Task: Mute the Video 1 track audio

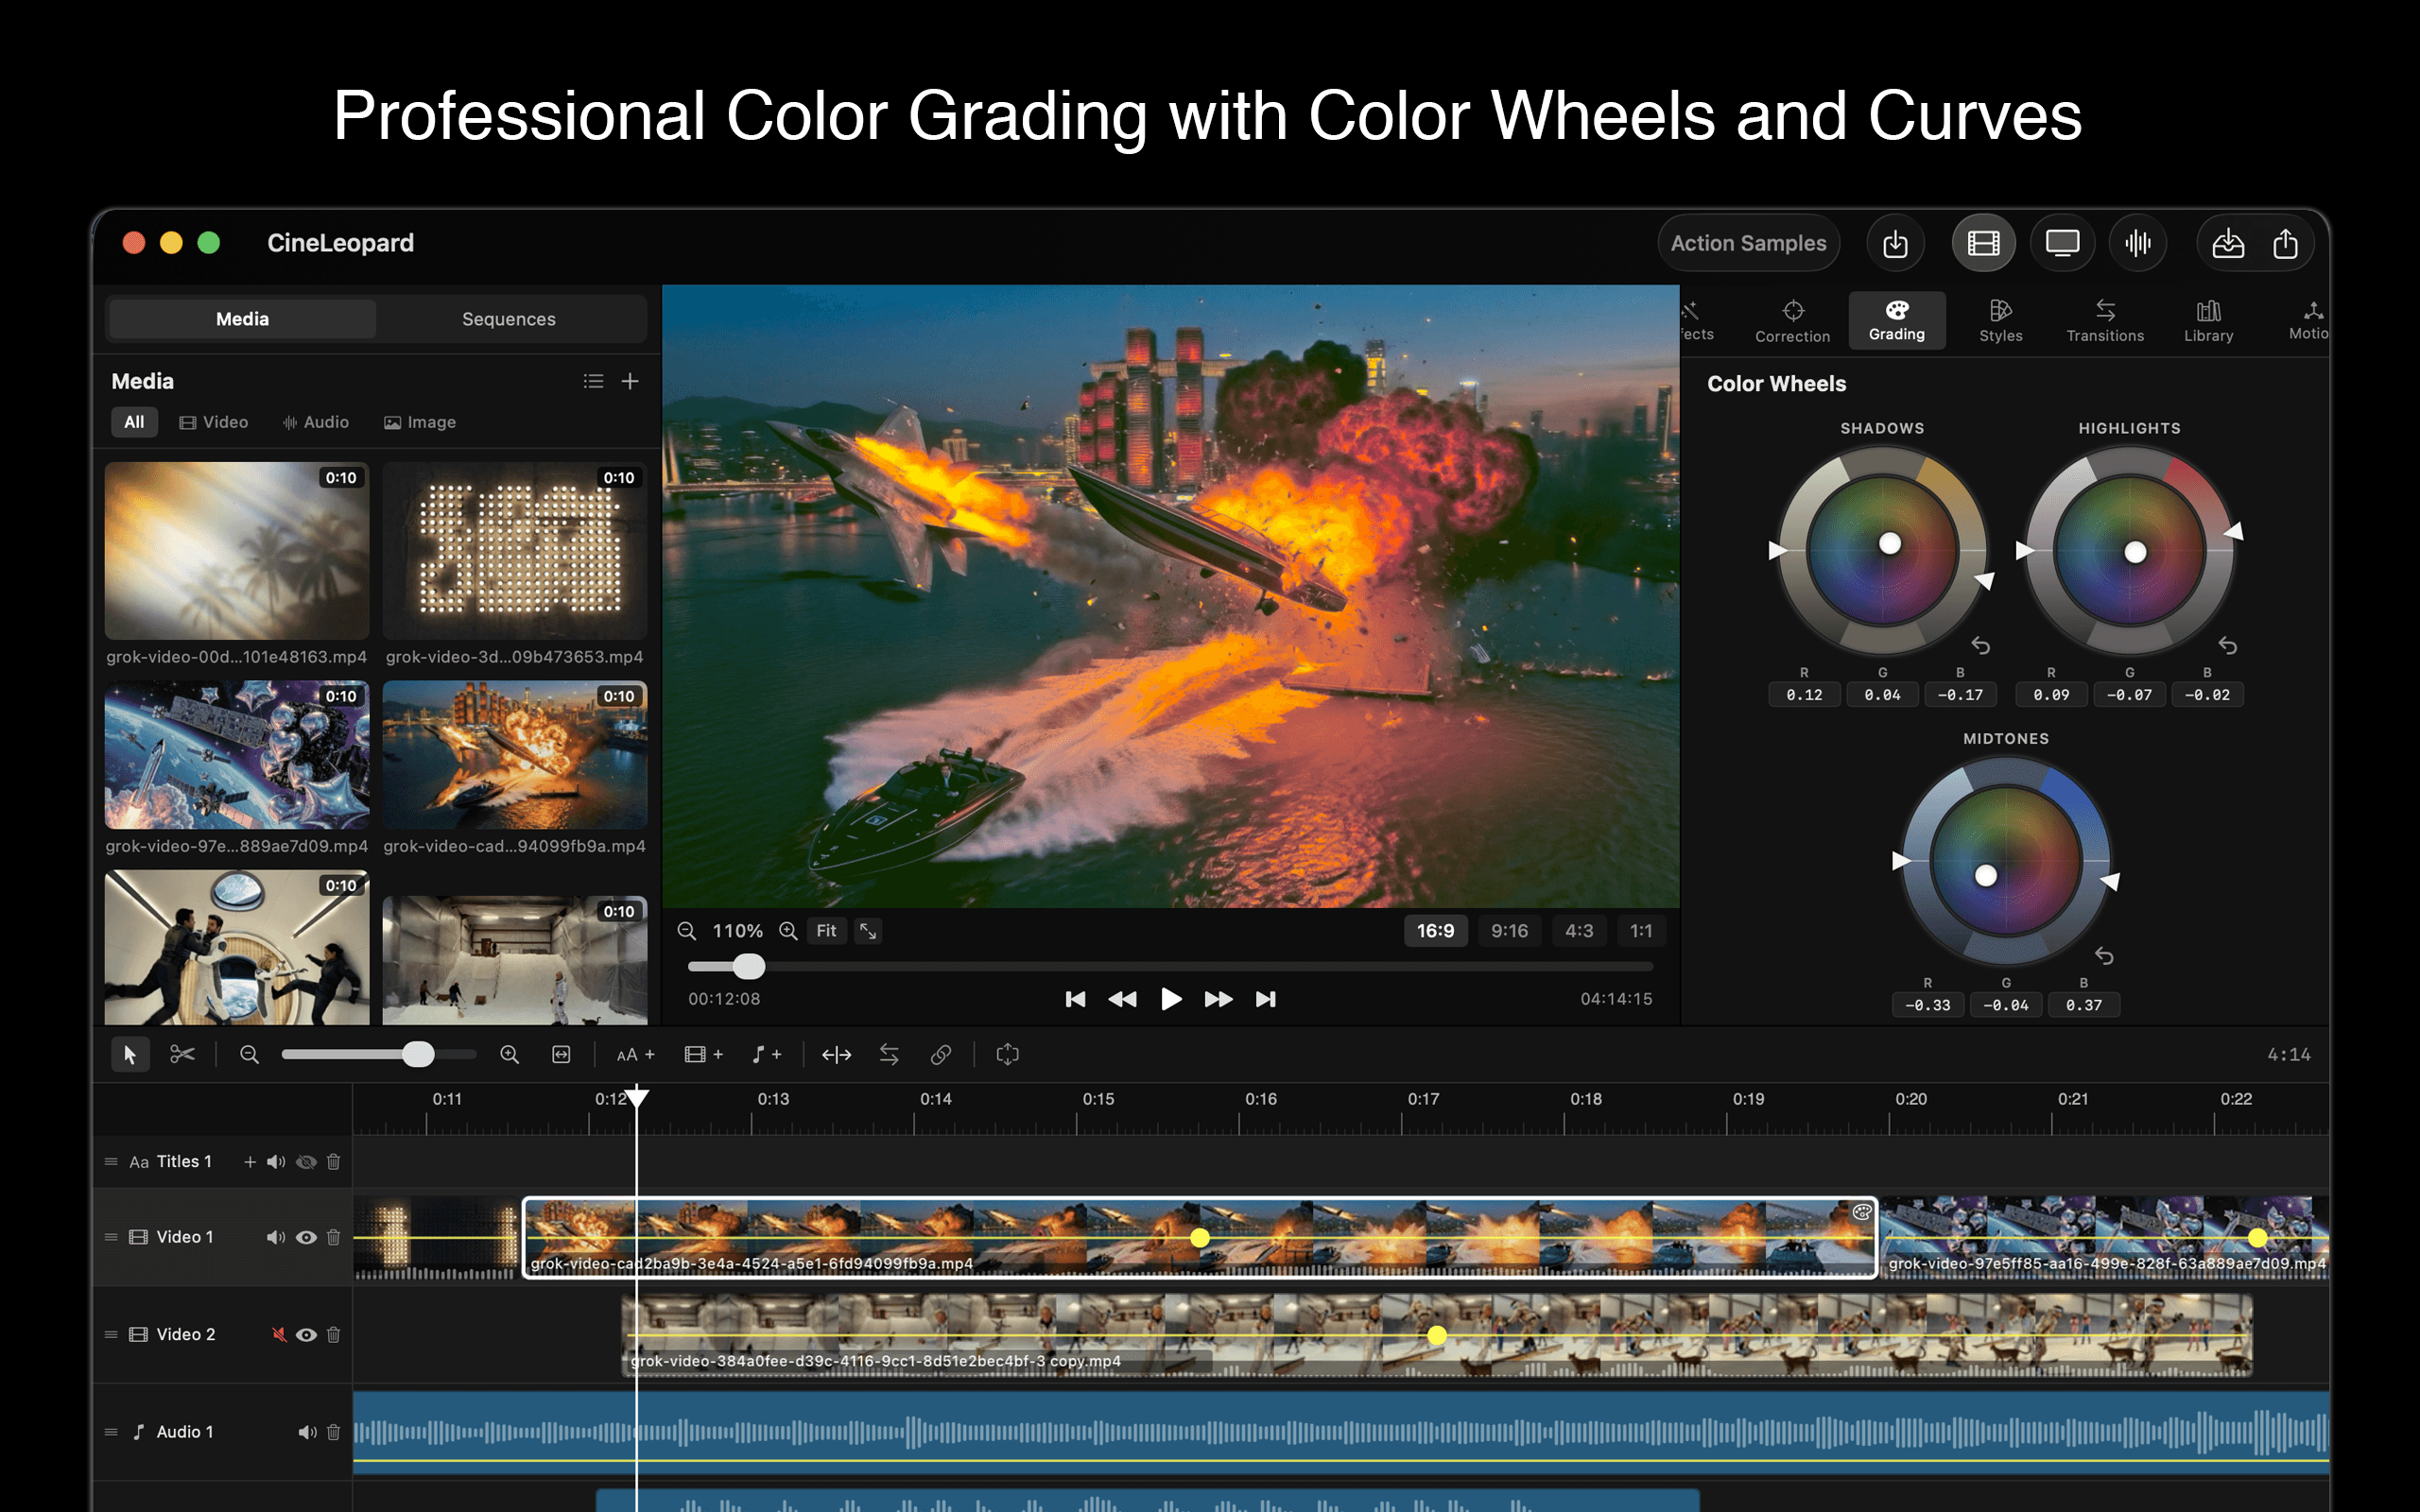Action: tap(276, 1237)
